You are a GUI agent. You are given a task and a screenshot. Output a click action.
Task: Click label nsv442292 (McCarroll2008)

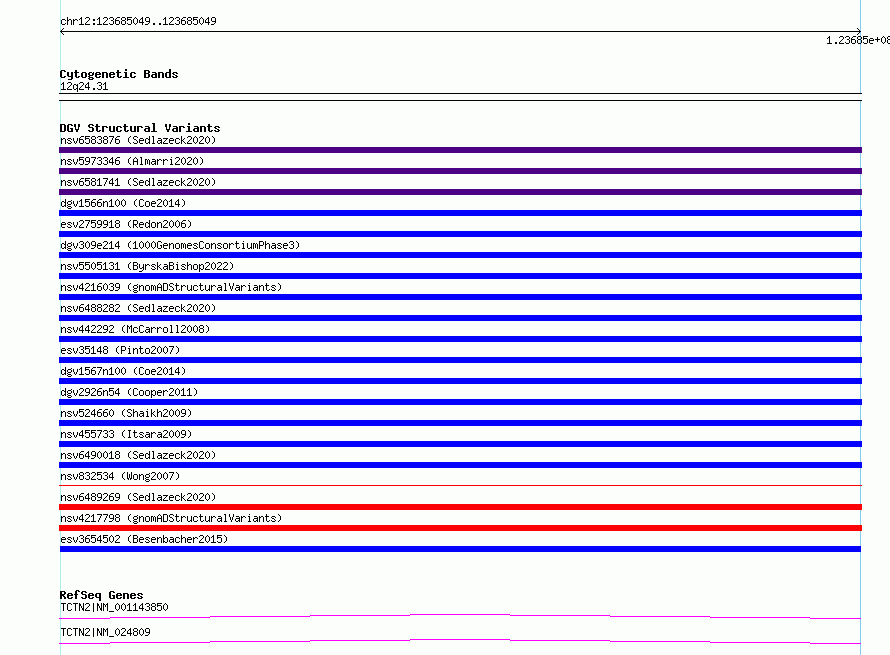coord(135,329)
